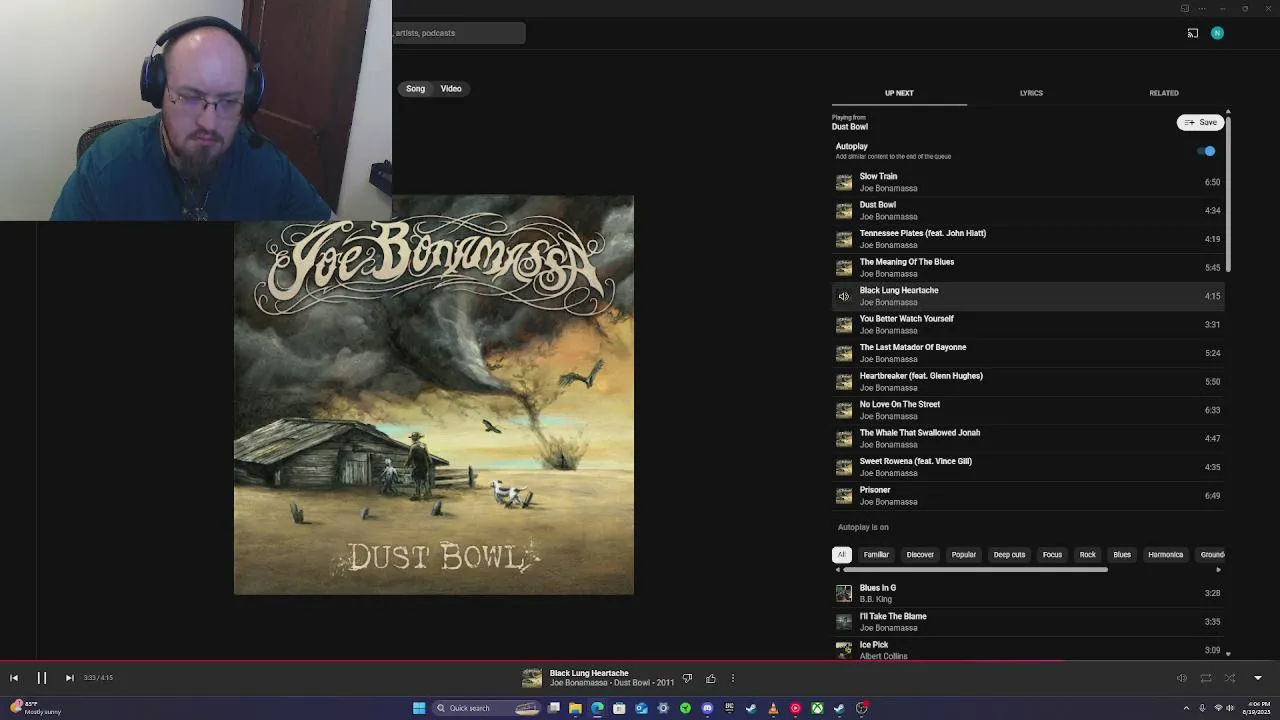Play The Last Matador Of Bayonne
Image resolution: width=1280 pixels, height=720 pixels.
click(1028, 353)
